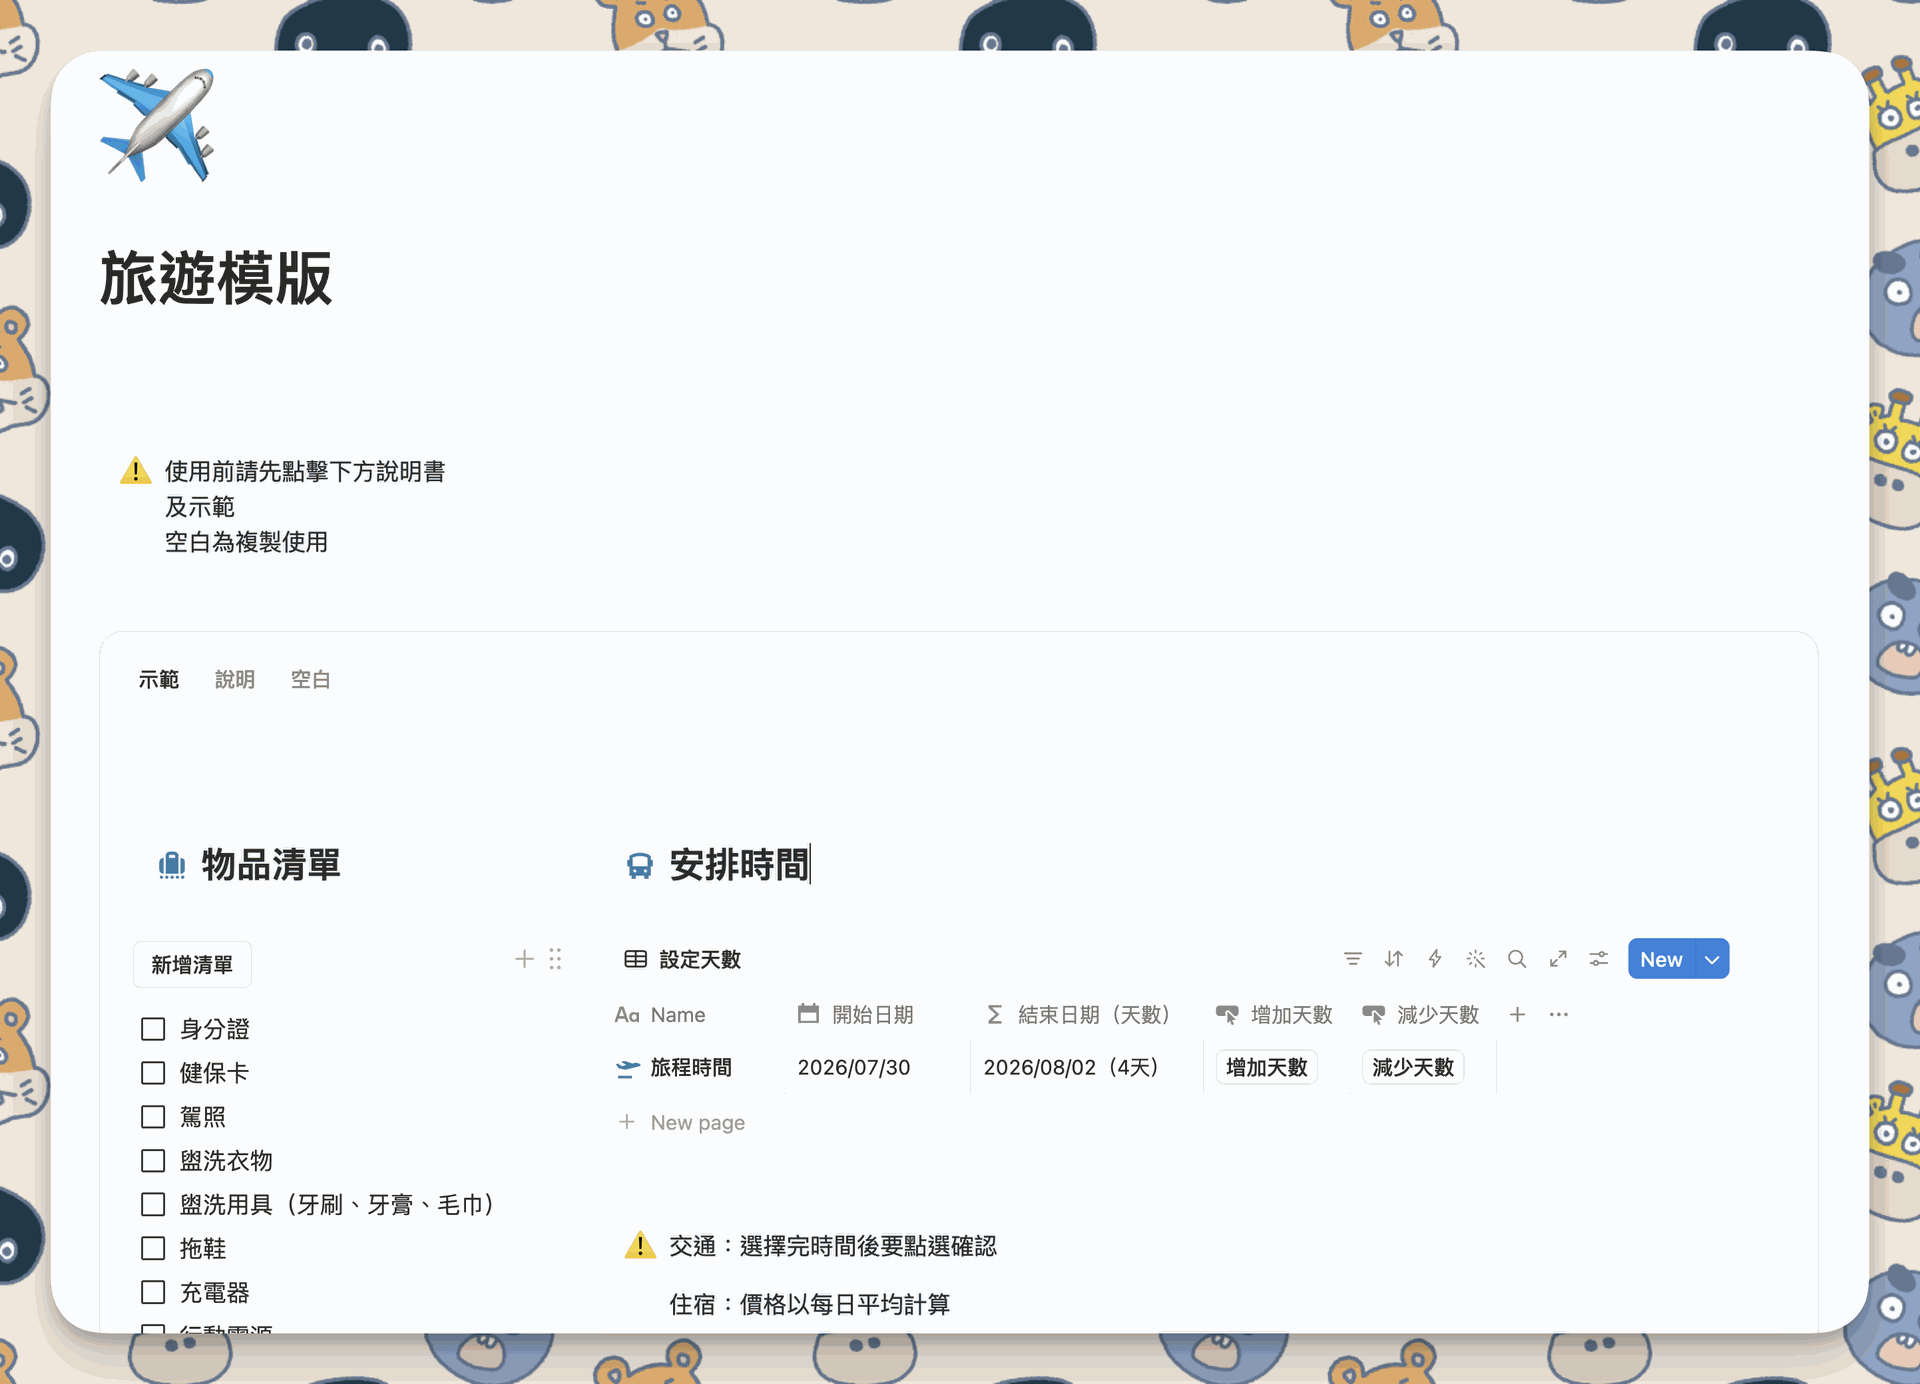
Task: Open the filter icon in database toolbar
Action: tap(1353, 959)
